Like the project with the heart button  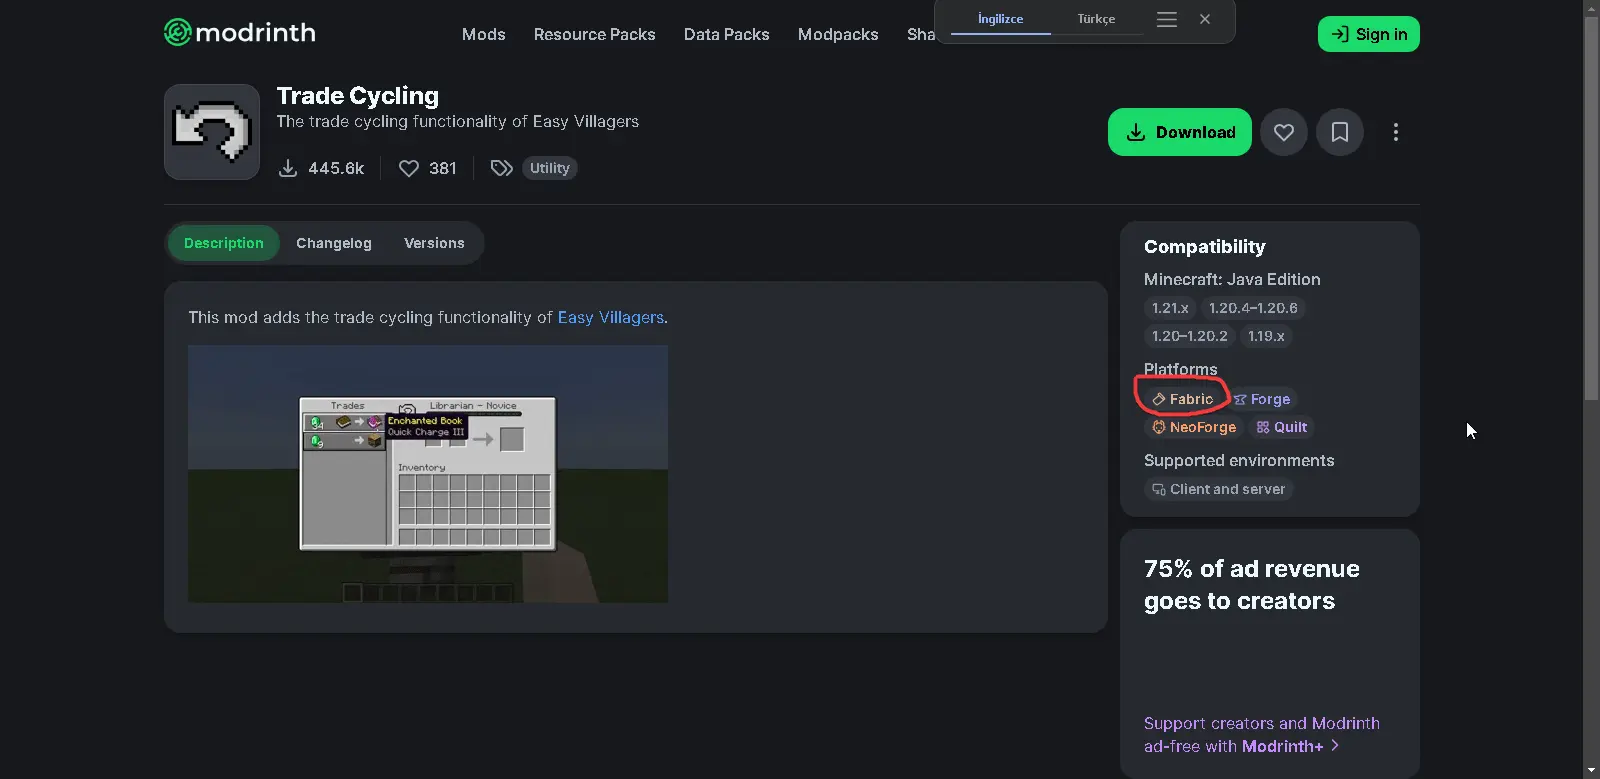(1284, 132)
